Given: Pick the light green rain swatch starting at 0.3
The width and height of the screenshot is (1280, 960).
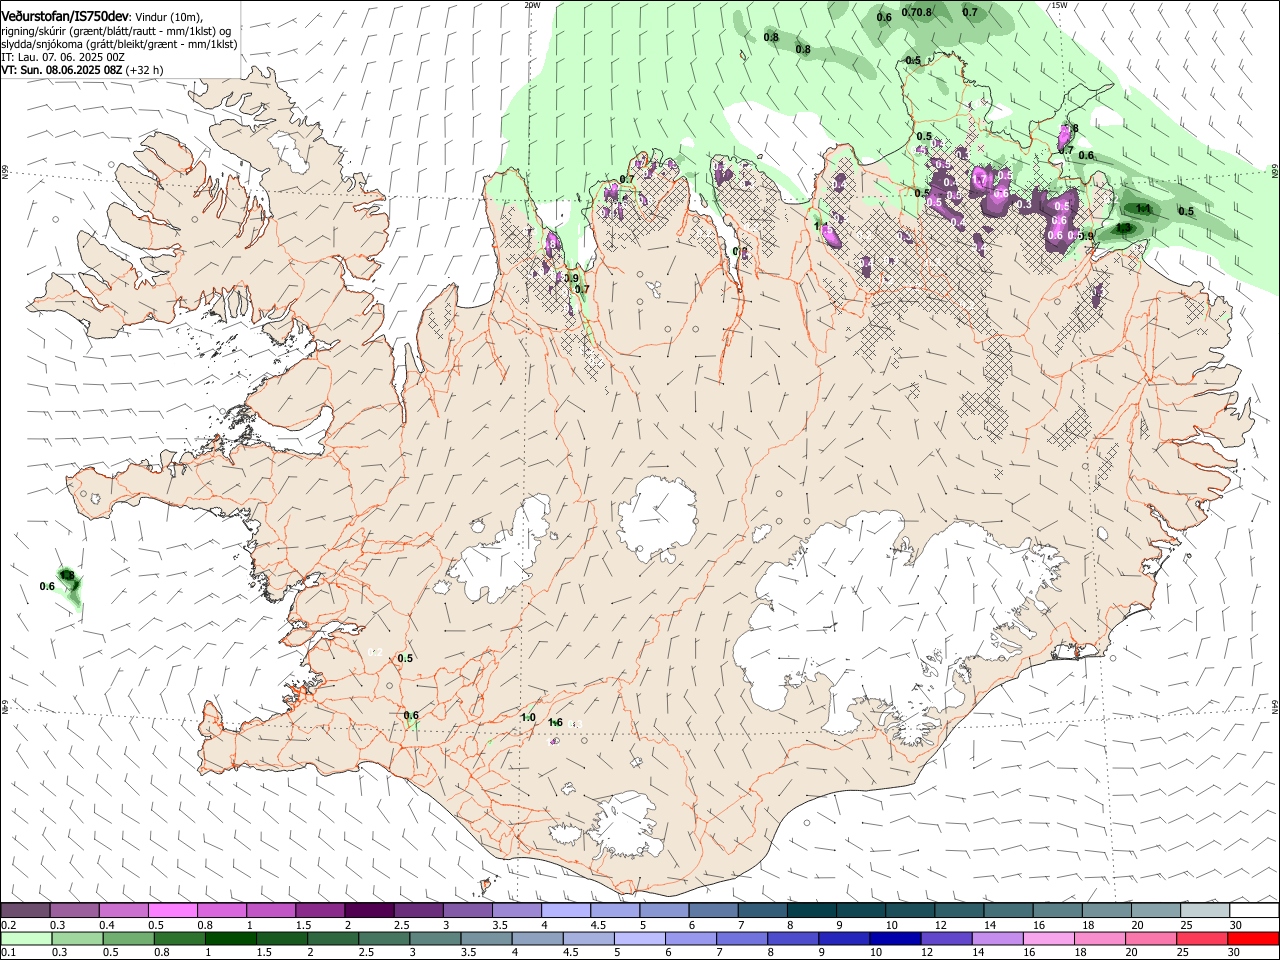Looking at the screenshot, I should (x=77, y=939).
